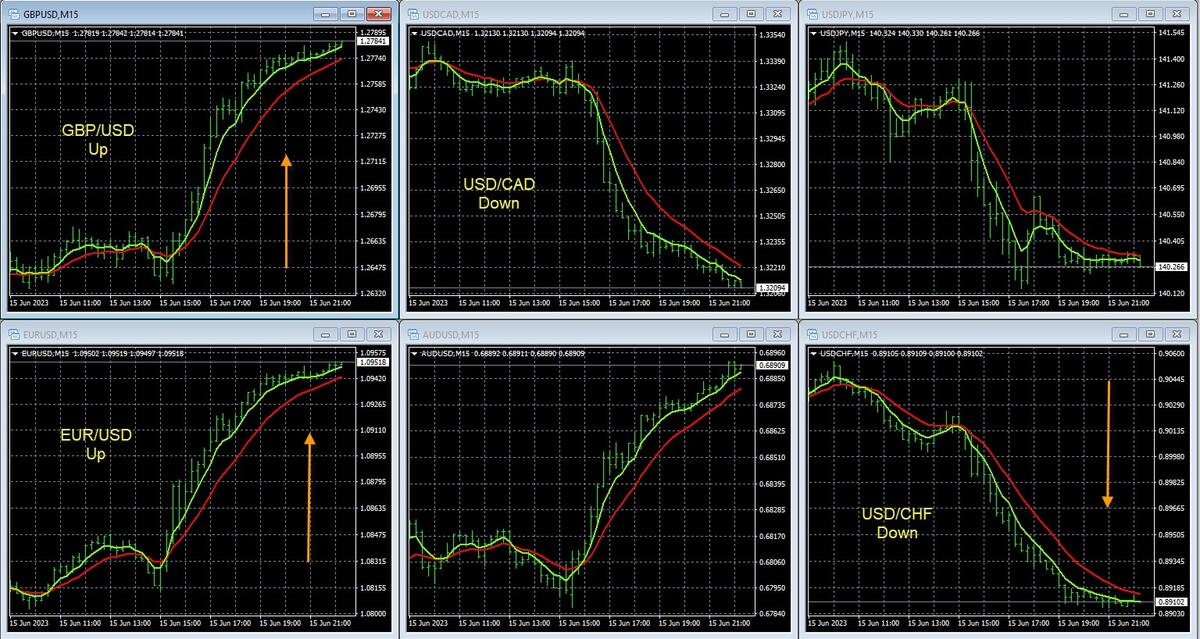Maximize the USDCAD,M15 chart window
Viewport: 1200px width, 639px height.
coord(752,14)
